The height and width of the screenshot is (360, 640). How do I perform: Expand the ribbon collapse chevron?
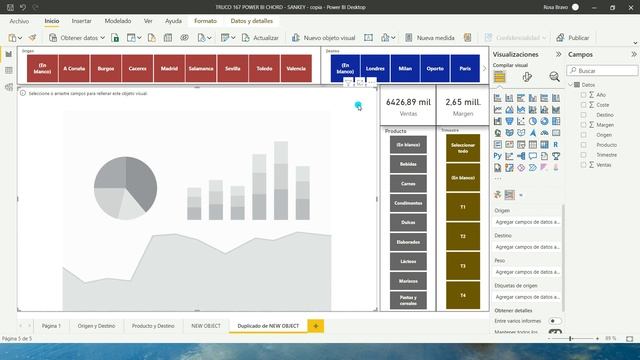click(x=635, y=43)
